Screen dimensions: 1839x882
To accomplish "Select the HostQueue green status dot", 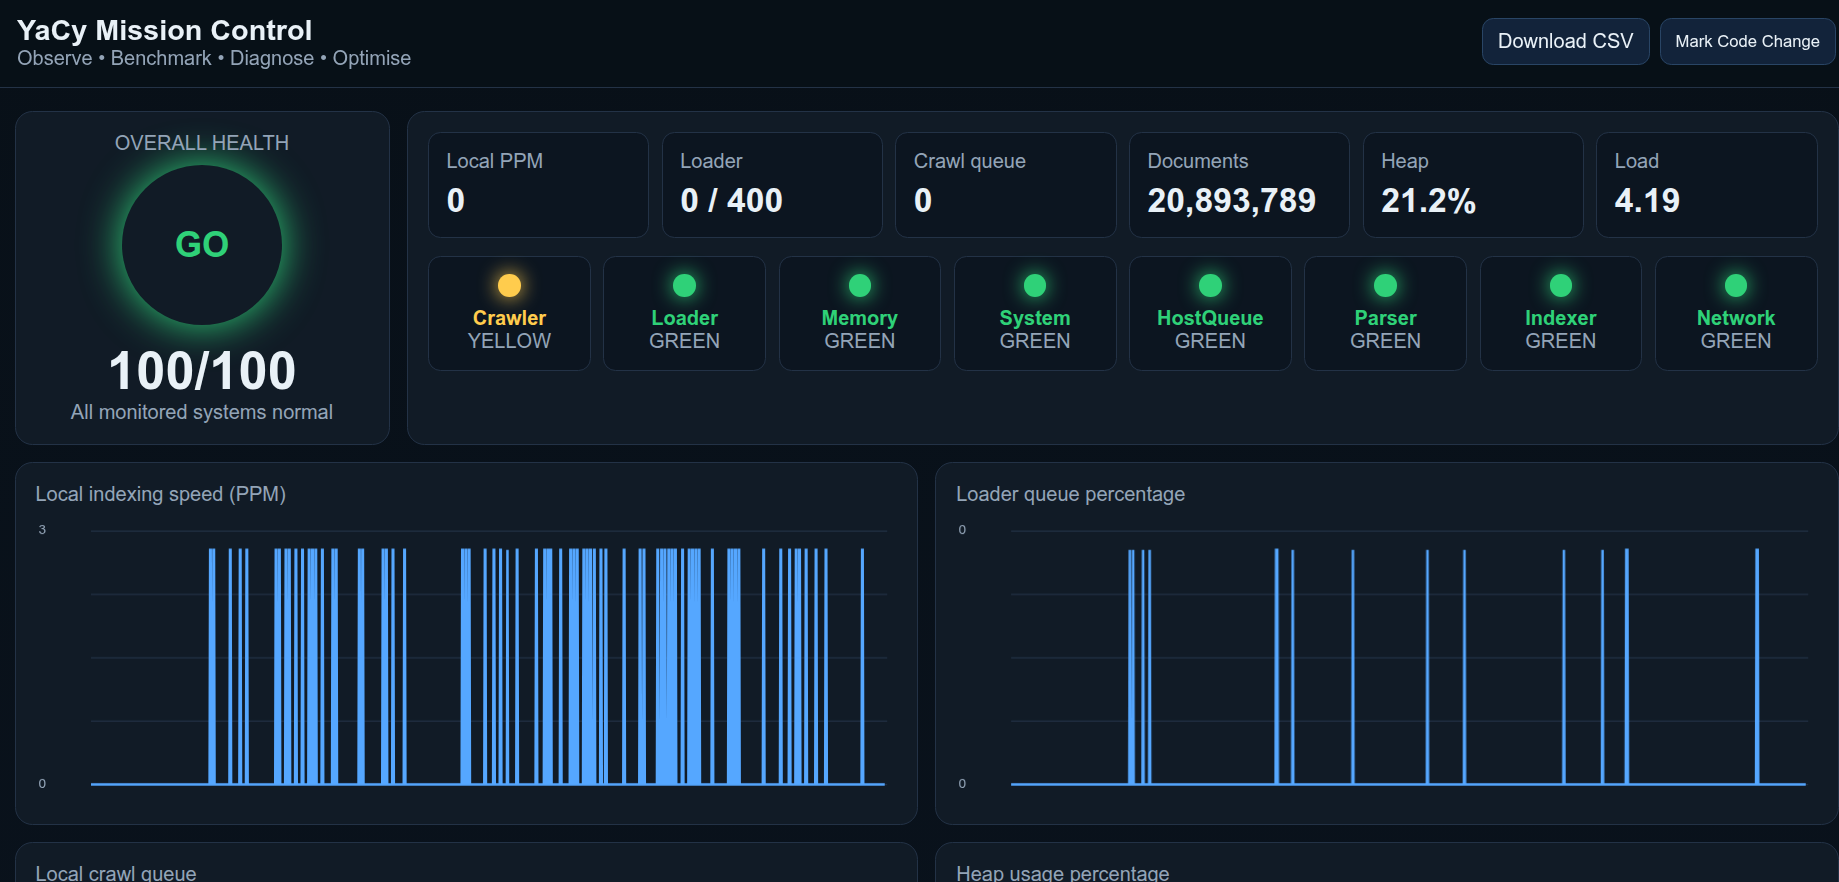I will click(1210, 286).
